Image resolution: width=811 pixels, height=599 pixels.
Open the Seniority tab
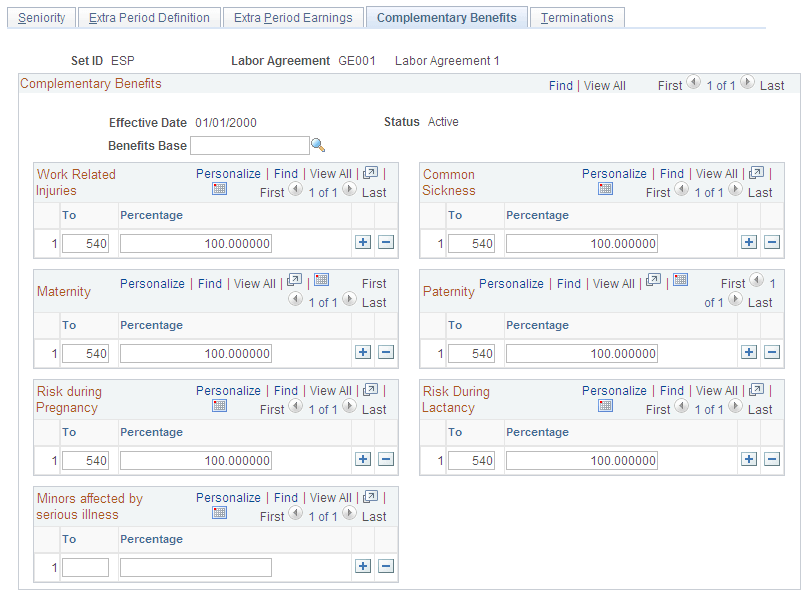(41, 17)
